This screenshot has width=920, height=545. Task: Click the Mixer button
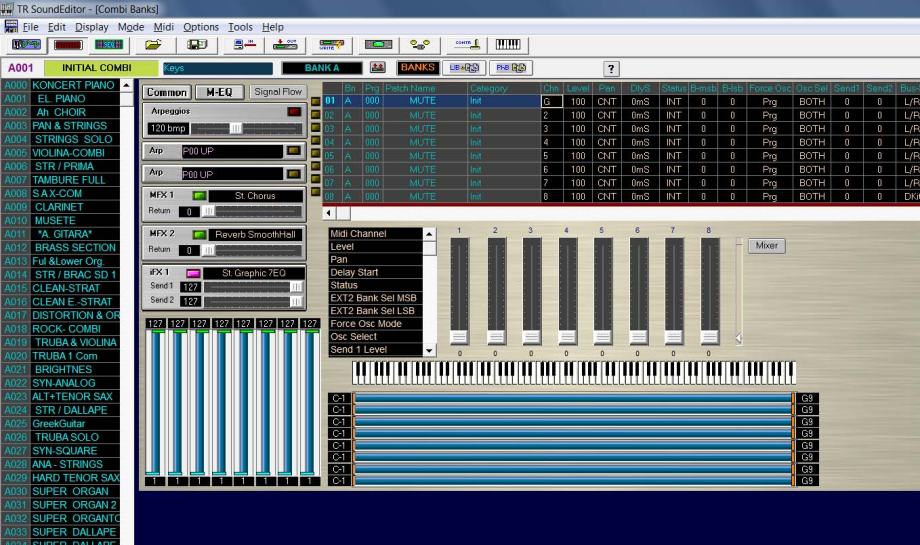766,245
